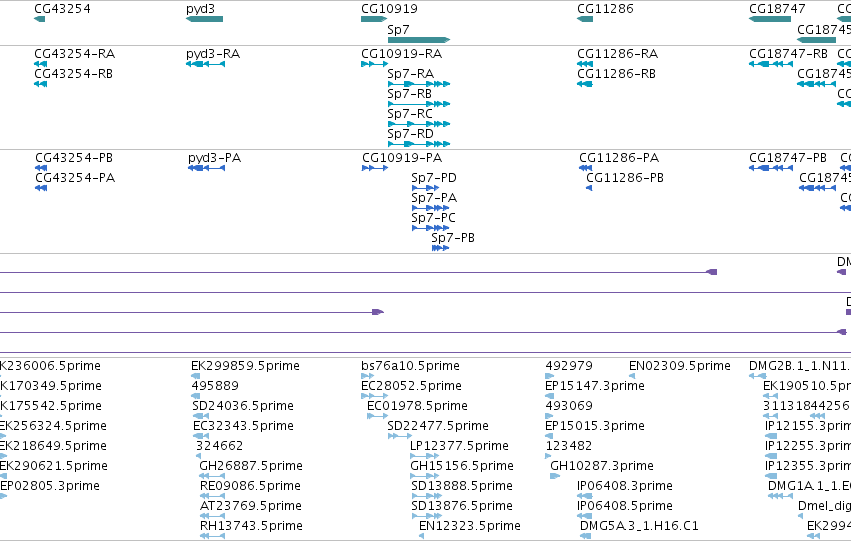The height and width of the screenshot is (541, 851).
Task: Click the 493069 feature label
Action: pos(569,406)
